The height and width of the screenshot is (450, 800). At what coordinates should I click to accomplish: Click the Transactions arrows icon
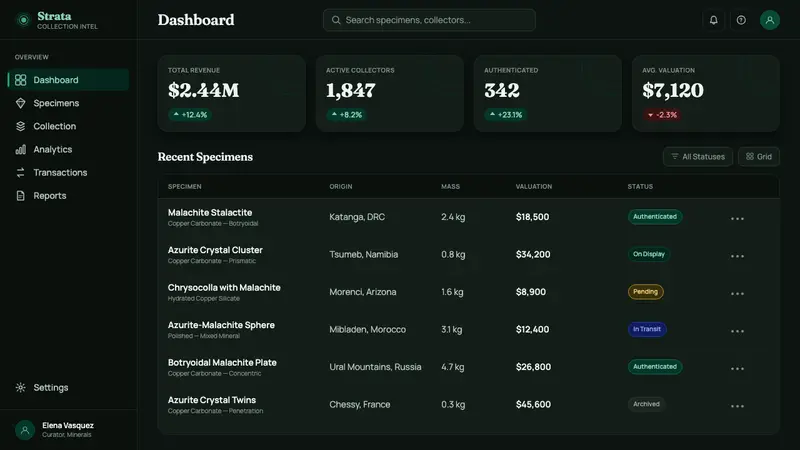tap(20, 172)
